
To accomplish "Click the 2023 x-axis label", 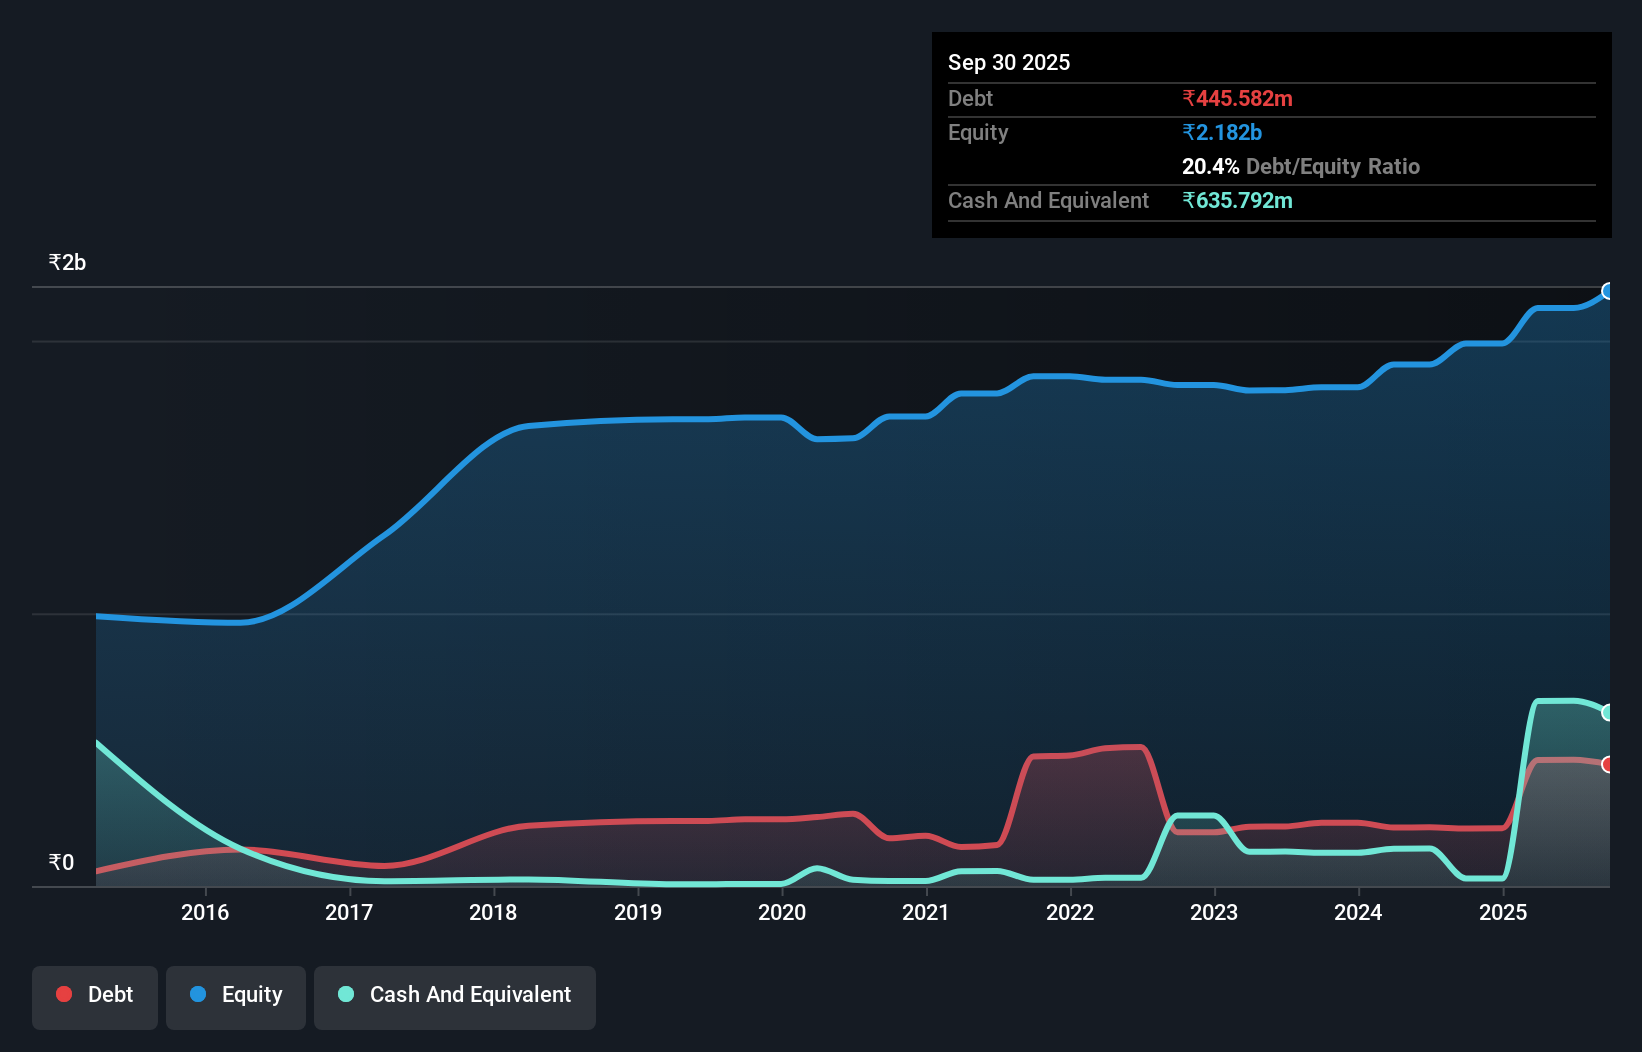I will click(1214, 912).
